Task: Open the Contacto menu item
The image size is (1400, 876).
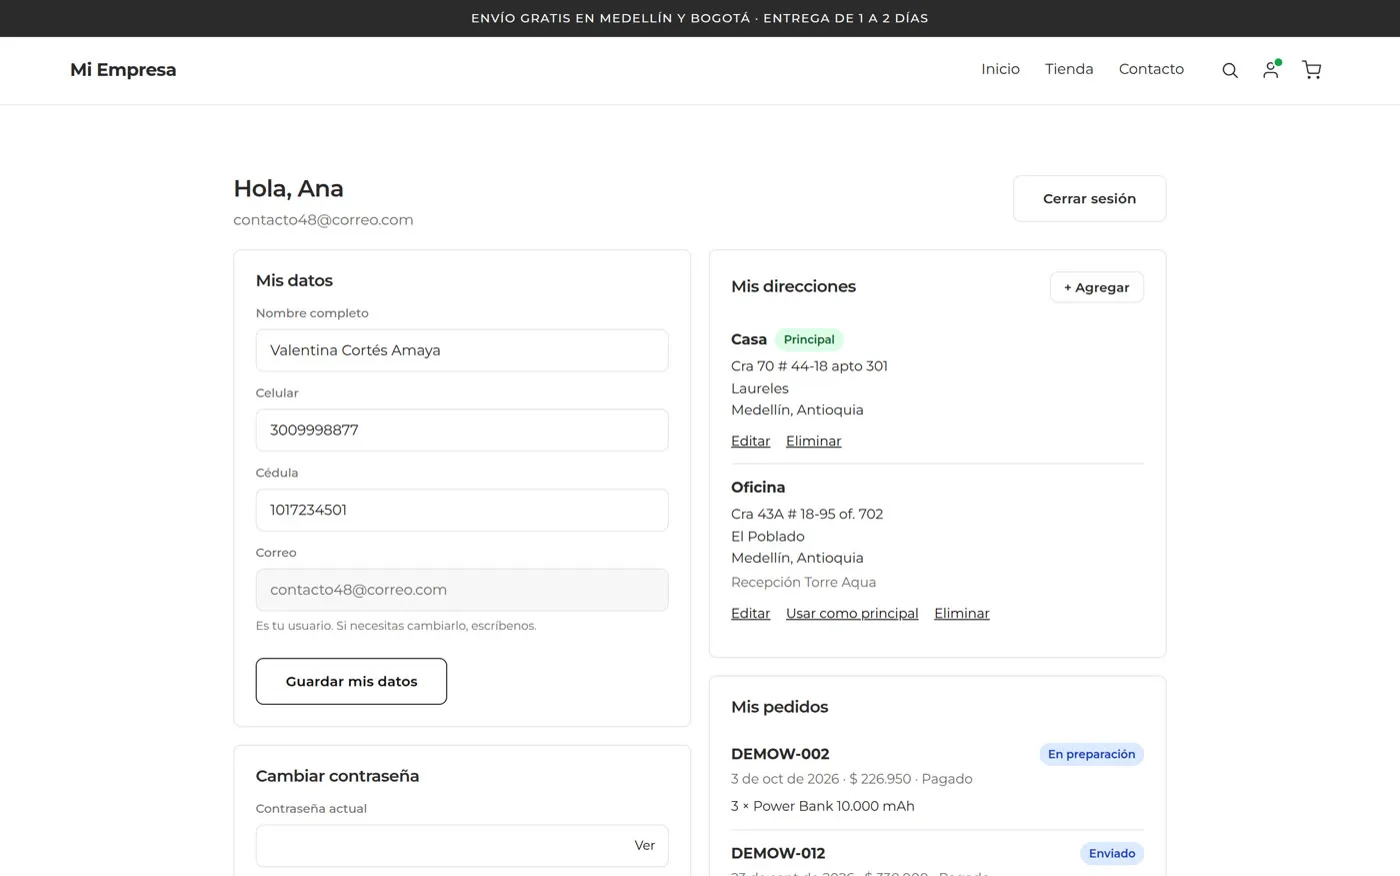Action: click(x=1151, y=69)
